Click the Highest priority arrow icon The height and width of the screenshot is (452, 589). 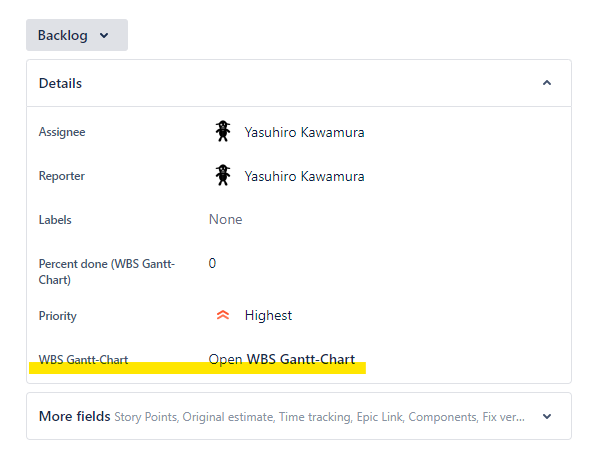[x=223, y=315]
